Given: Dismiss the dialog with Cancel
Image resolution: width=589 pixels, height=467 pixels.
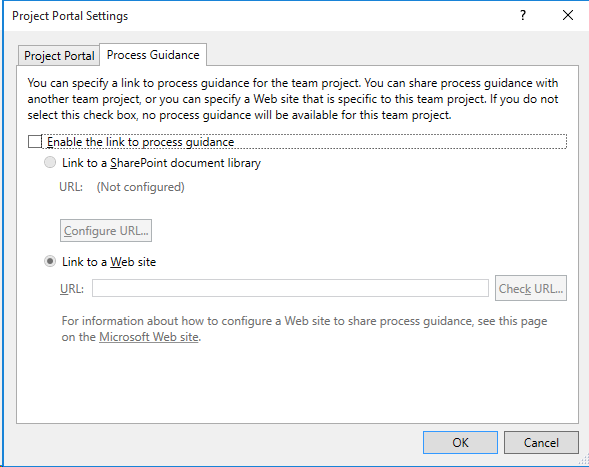Looking at the screenshot, I should click(541, 443).
